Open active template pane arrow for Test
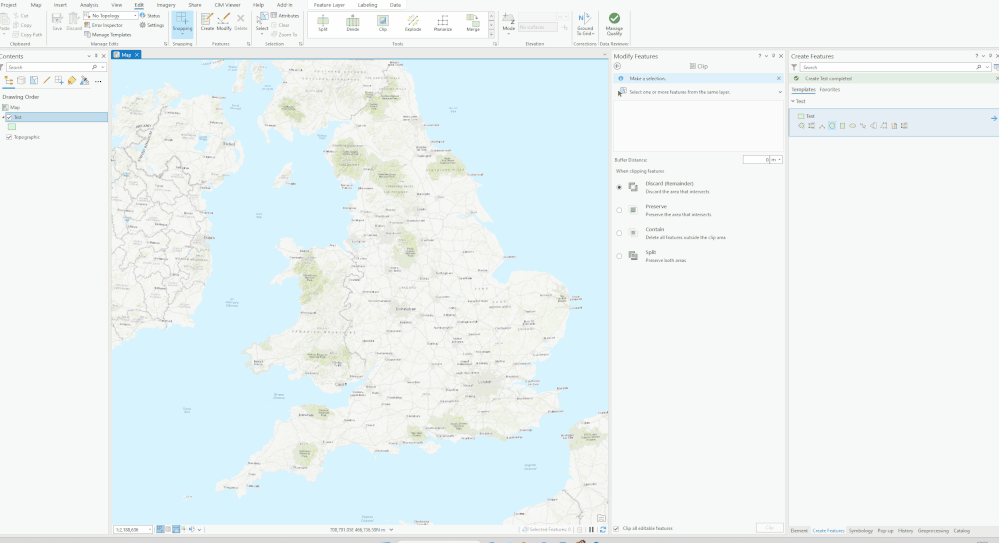999x543 pixels. tap(994, 119)
